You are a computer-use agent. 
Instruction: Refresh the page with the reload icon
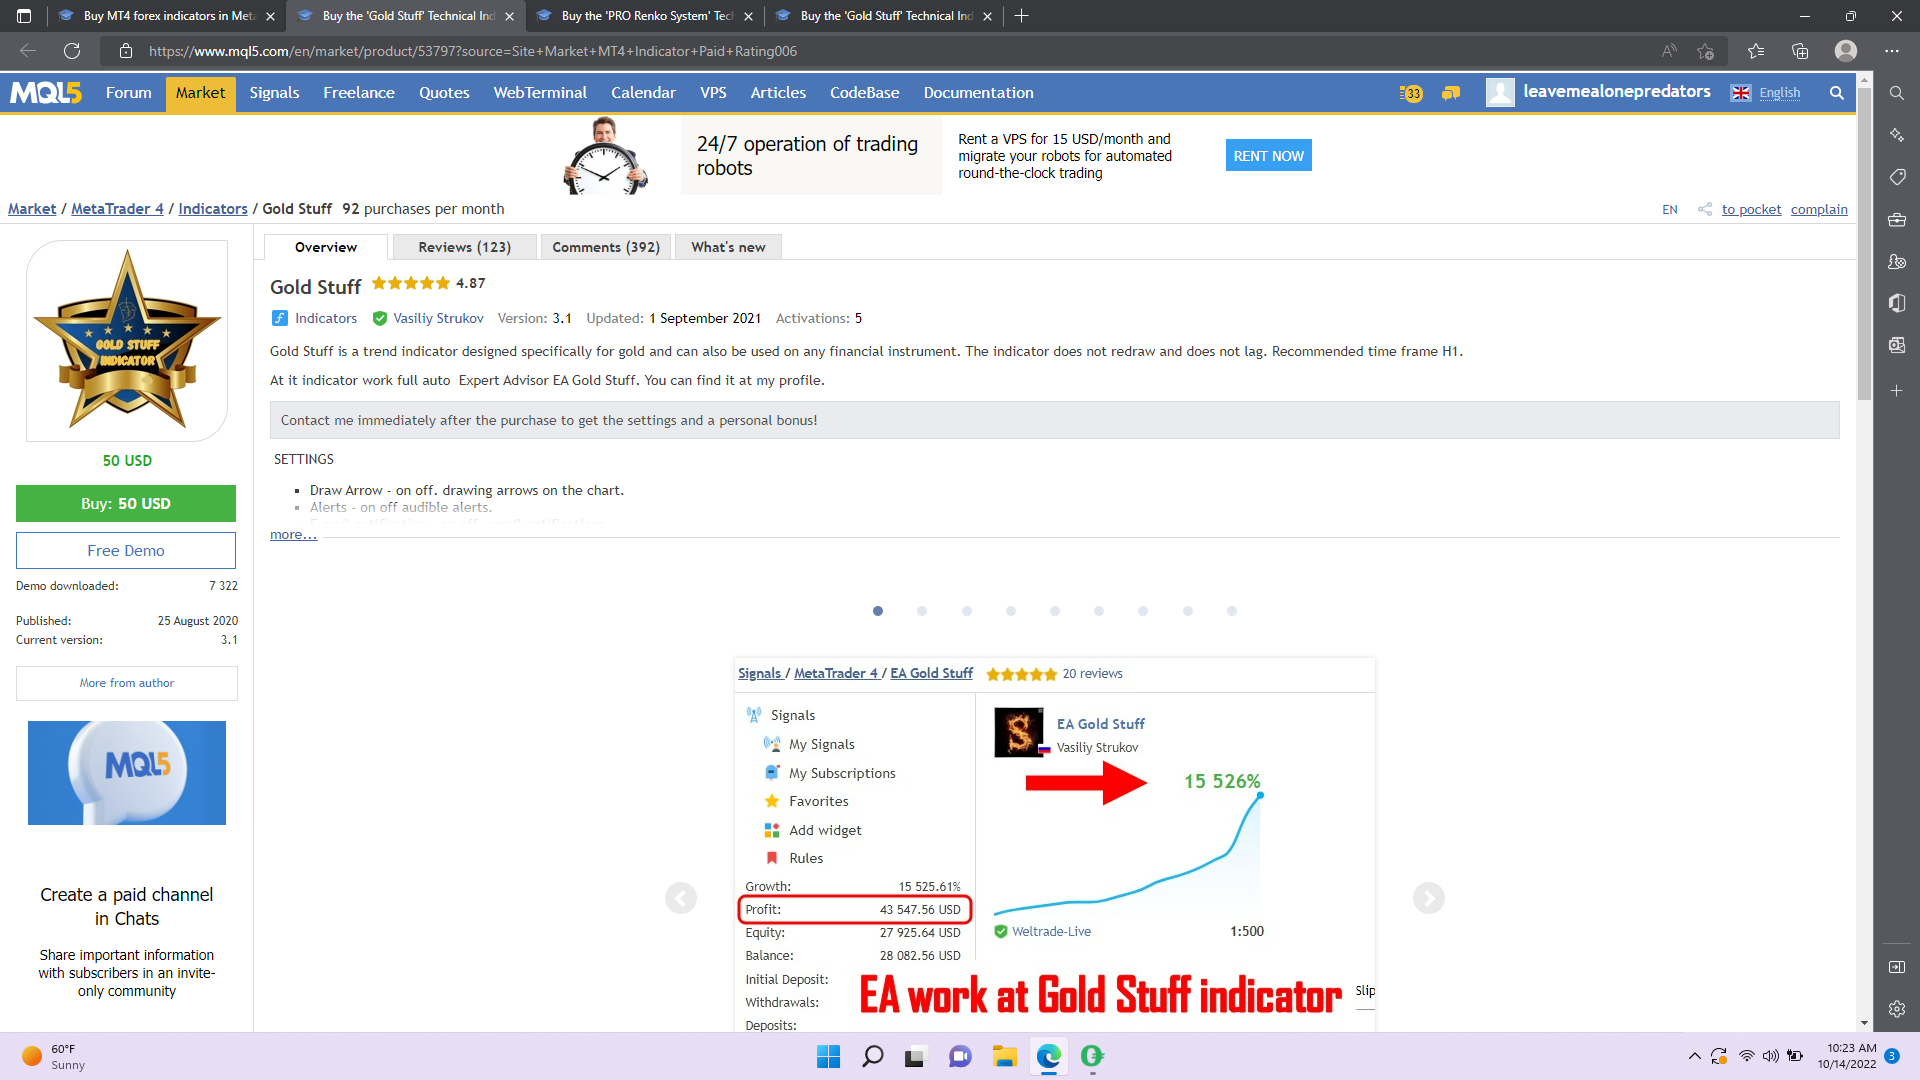[x=72, y=51]
